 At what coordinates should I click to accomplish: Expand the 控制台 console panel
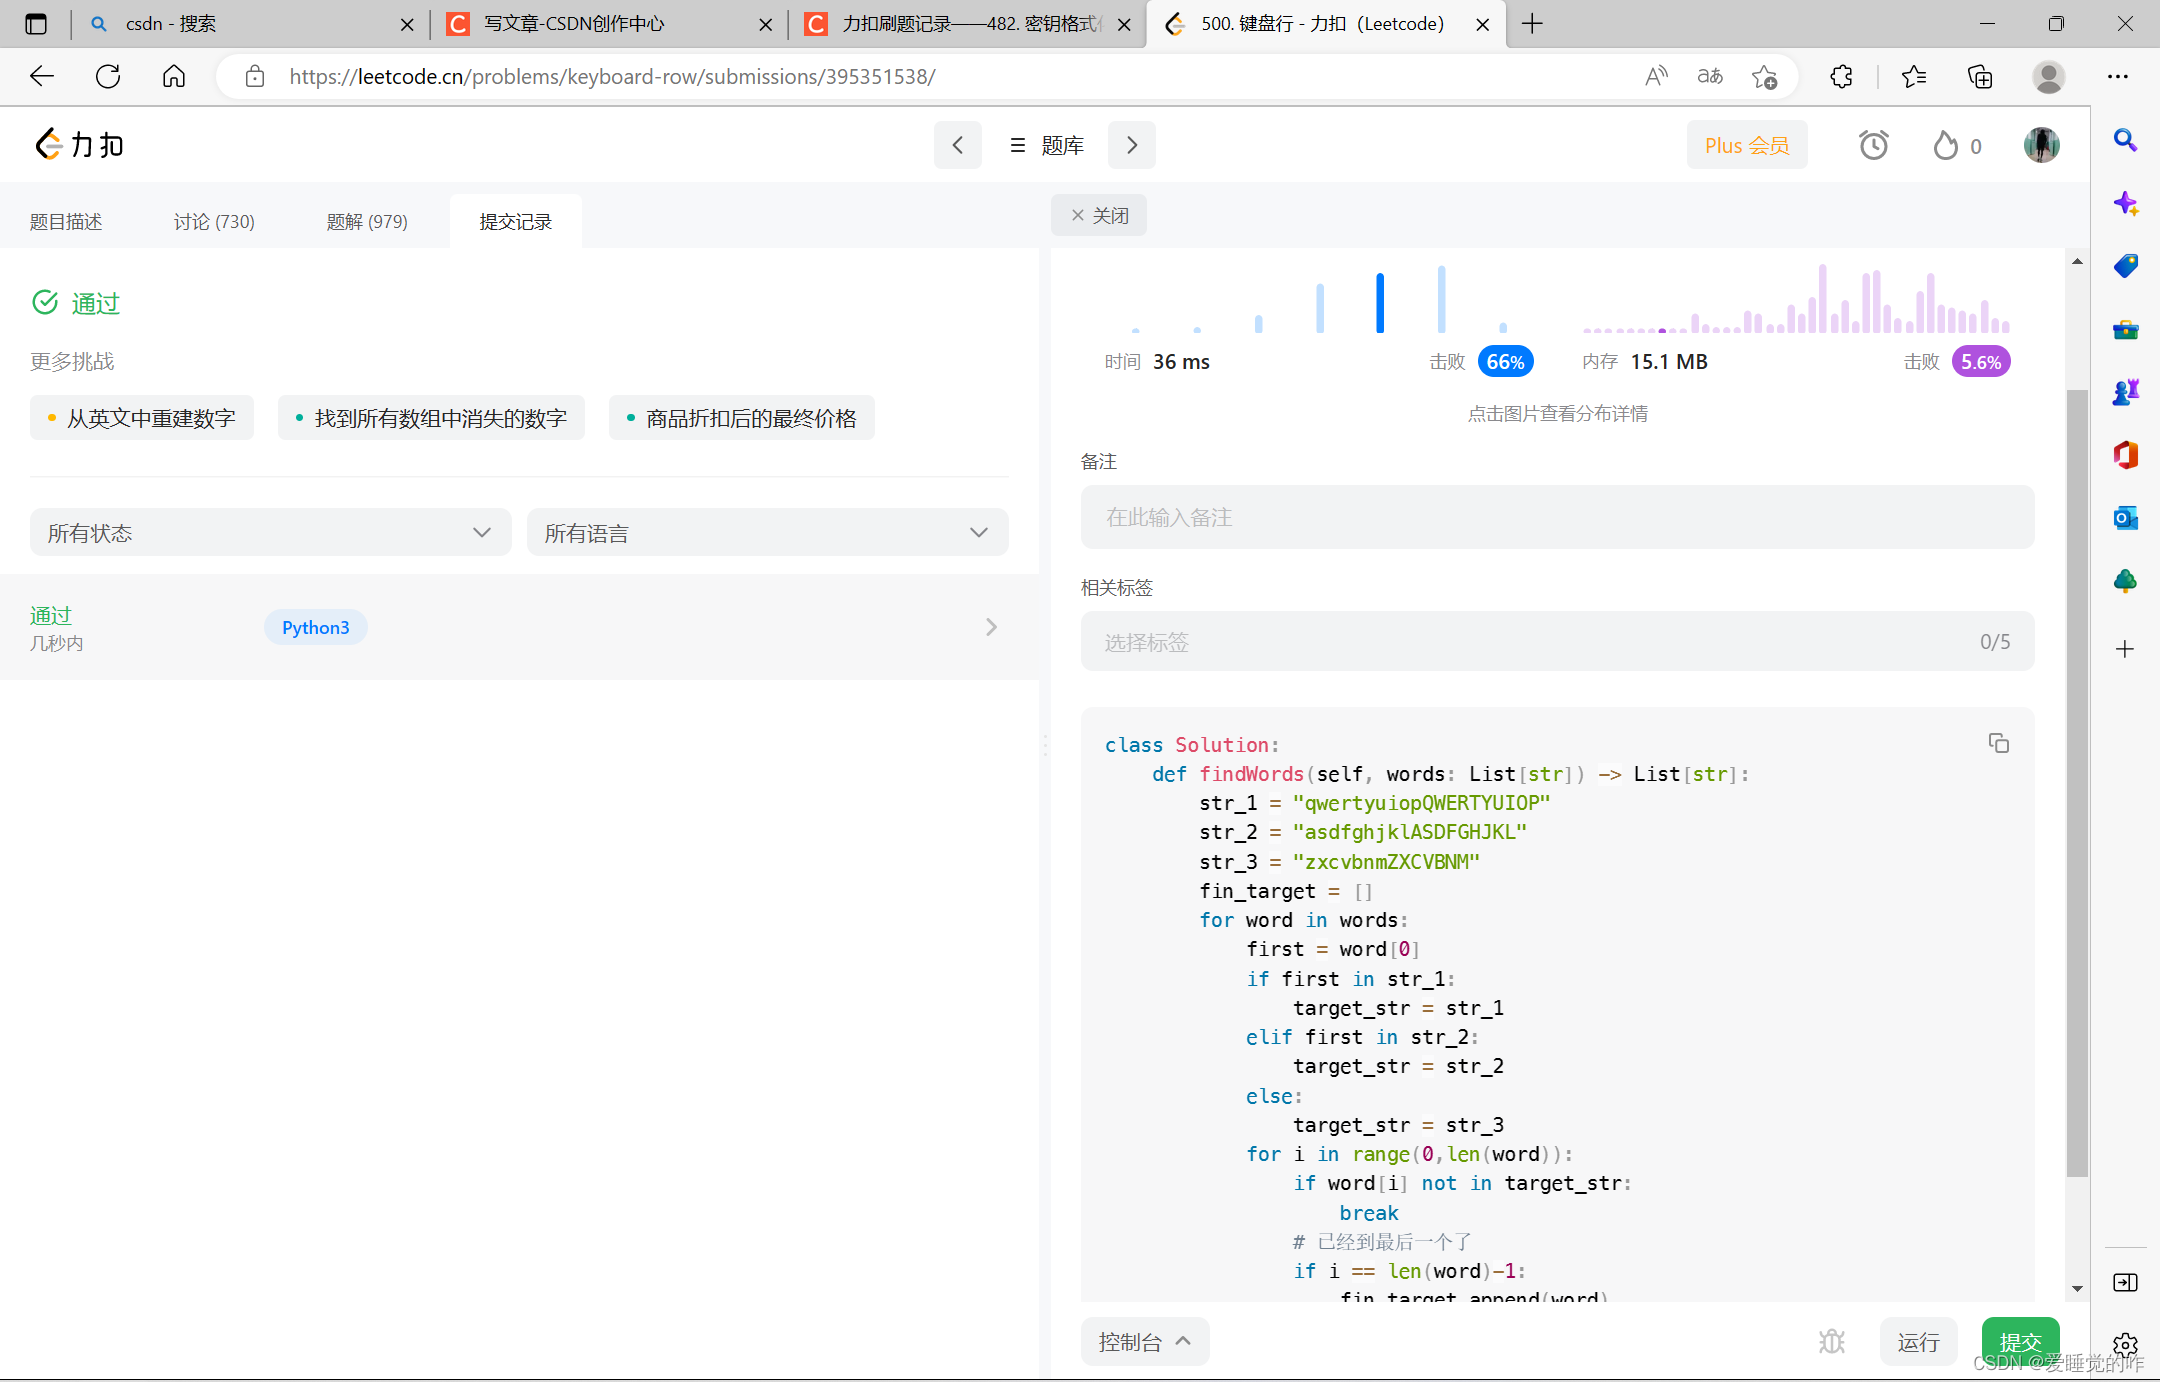point(1144,1342)
